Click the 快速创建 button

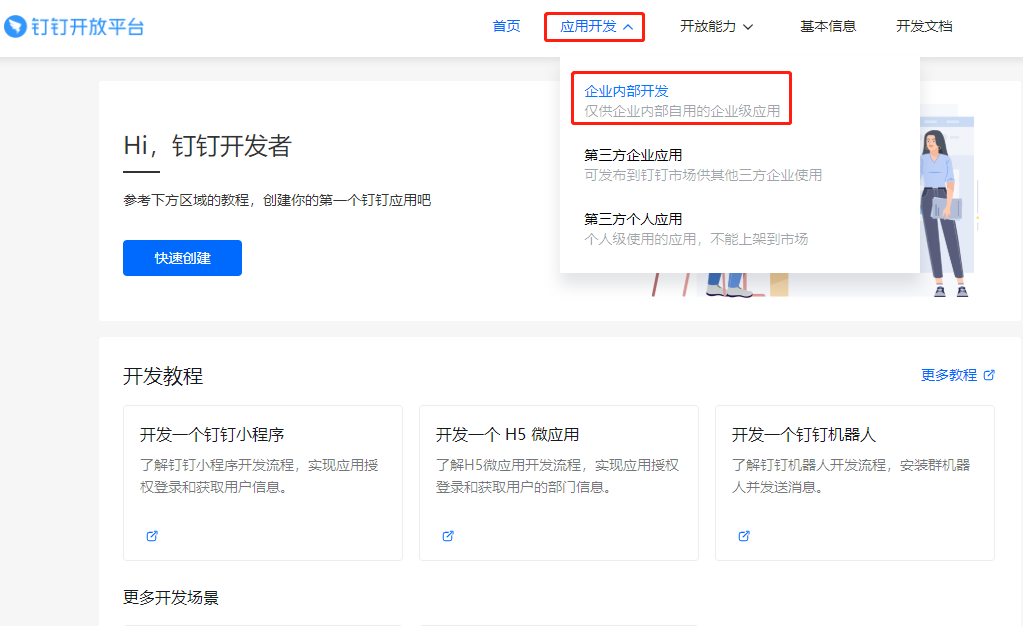coord(182,258)
